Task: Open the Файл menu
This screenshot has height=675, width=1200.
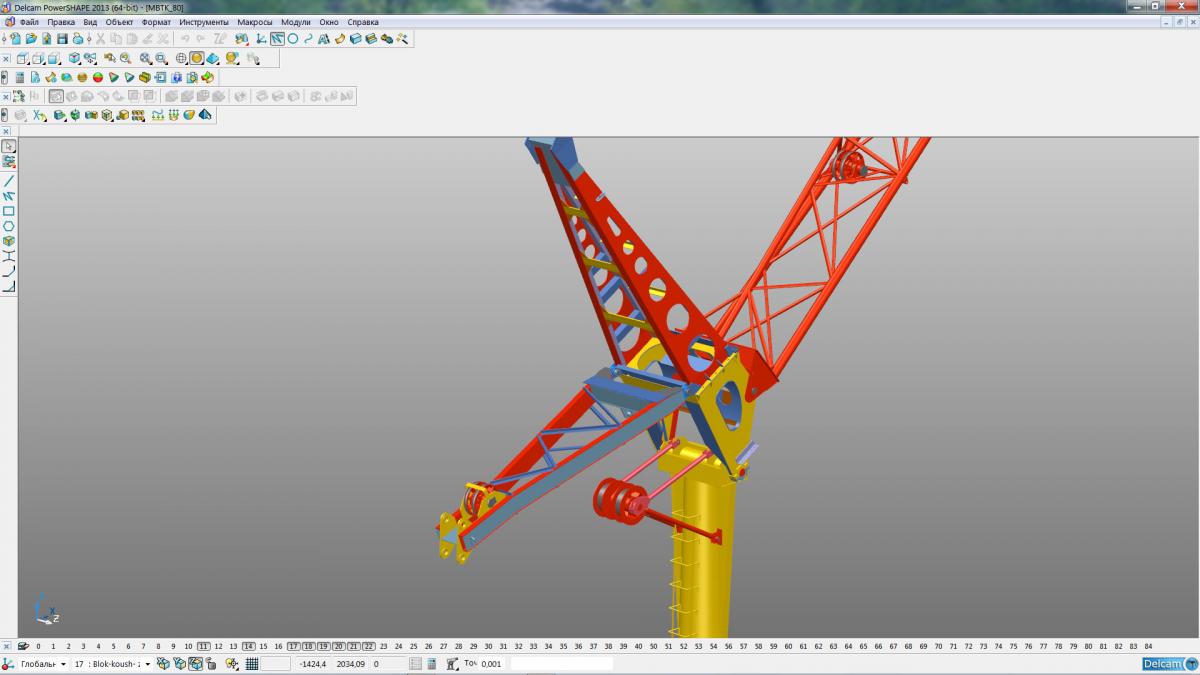Action: [29, 22]
